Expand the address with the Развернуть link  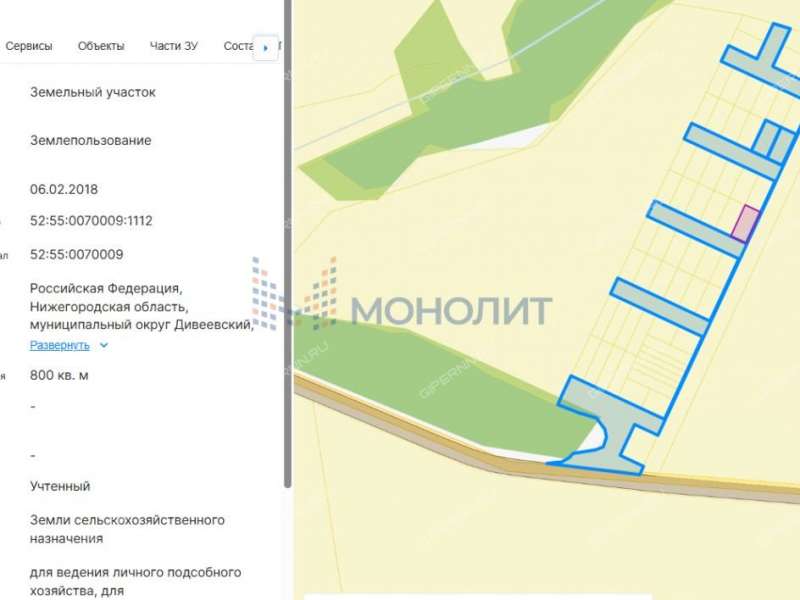tap(60, 344)
